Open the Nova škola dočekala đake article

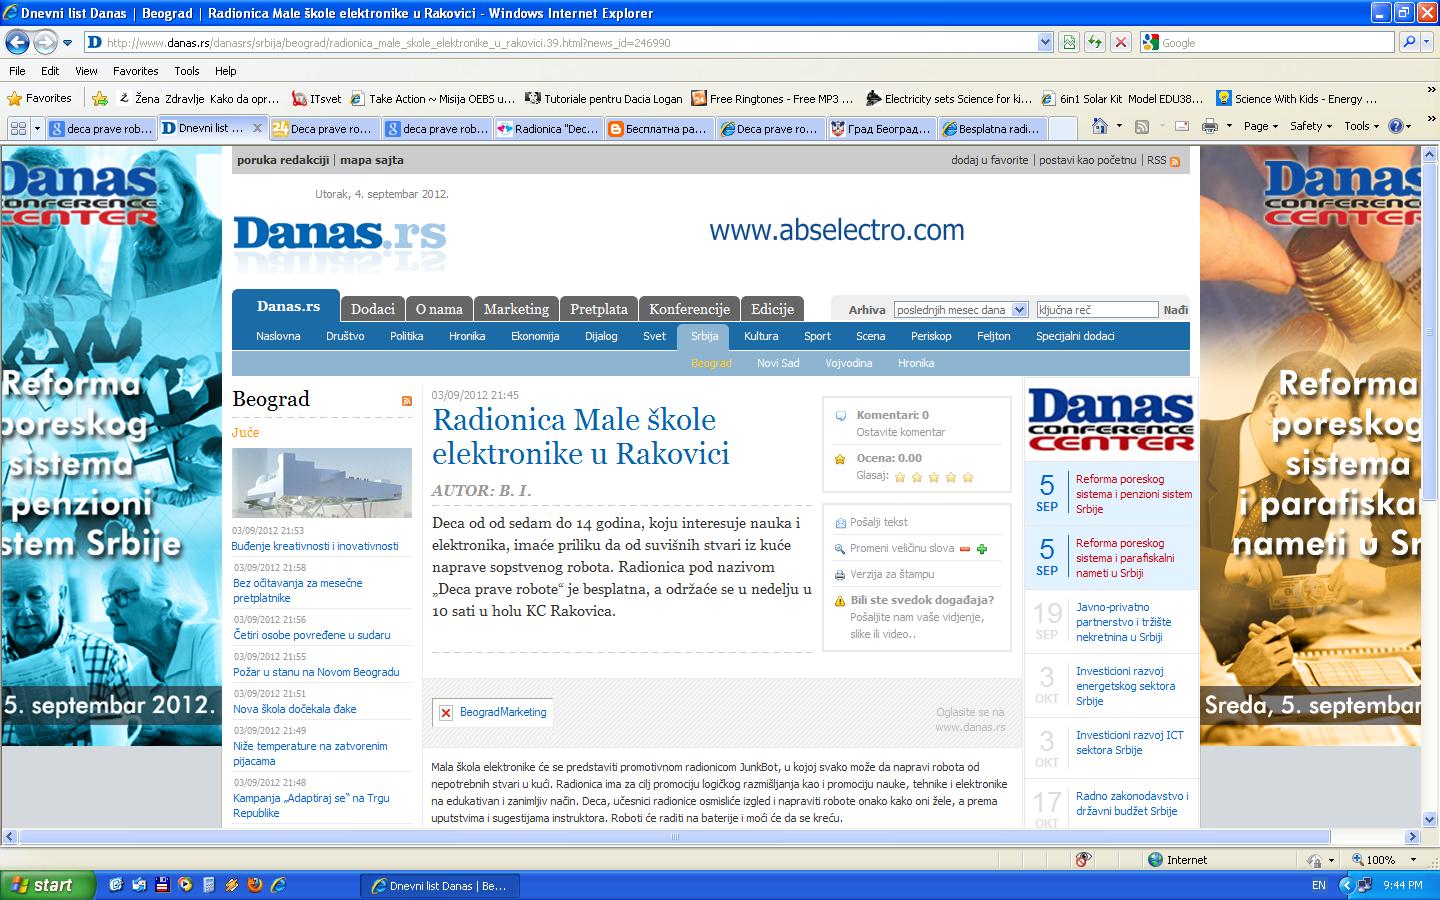pos(294,709)
